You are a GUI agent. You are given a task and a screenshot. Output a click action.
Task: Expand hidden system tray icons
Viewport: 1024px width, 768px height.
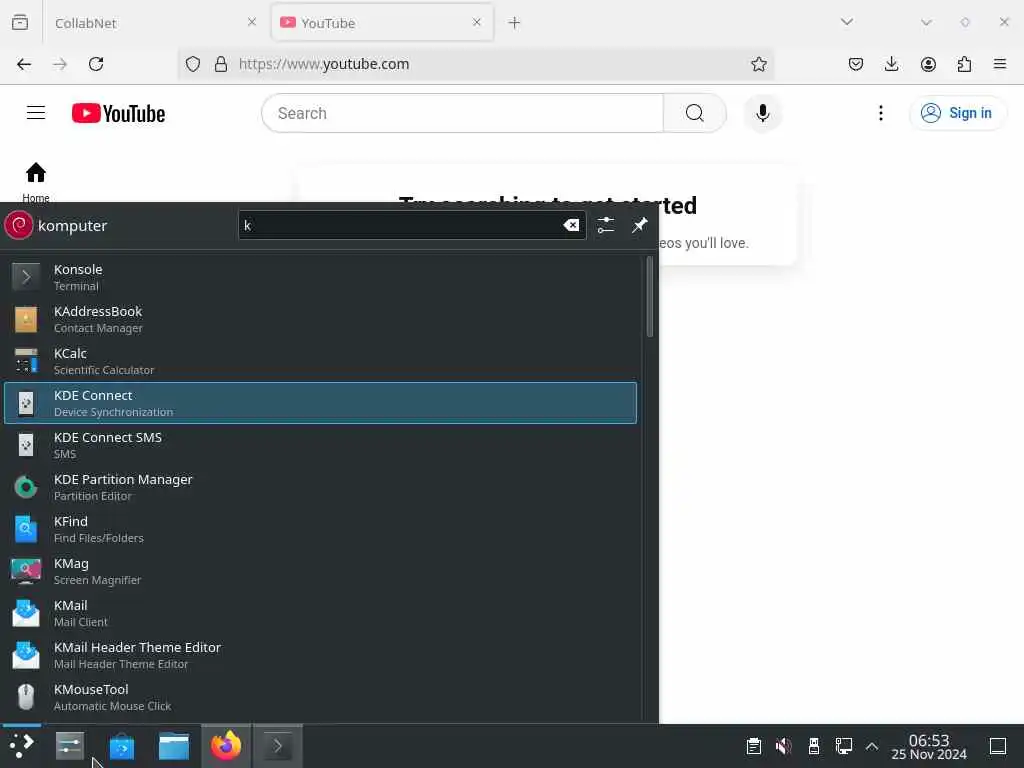tap(872, 746)
